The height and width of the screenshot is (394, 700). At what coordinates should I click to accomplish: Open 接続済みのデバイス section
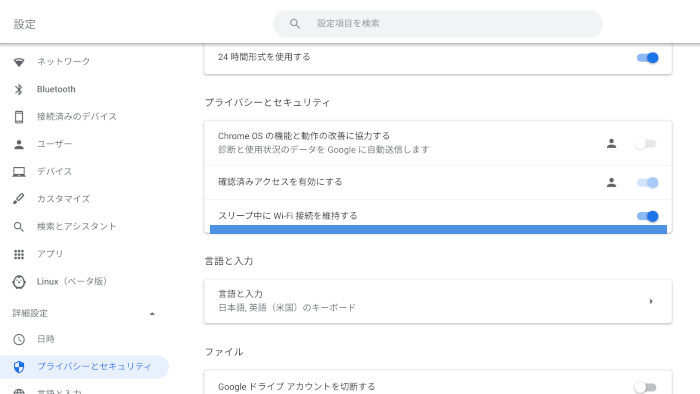tap(77, 116)
